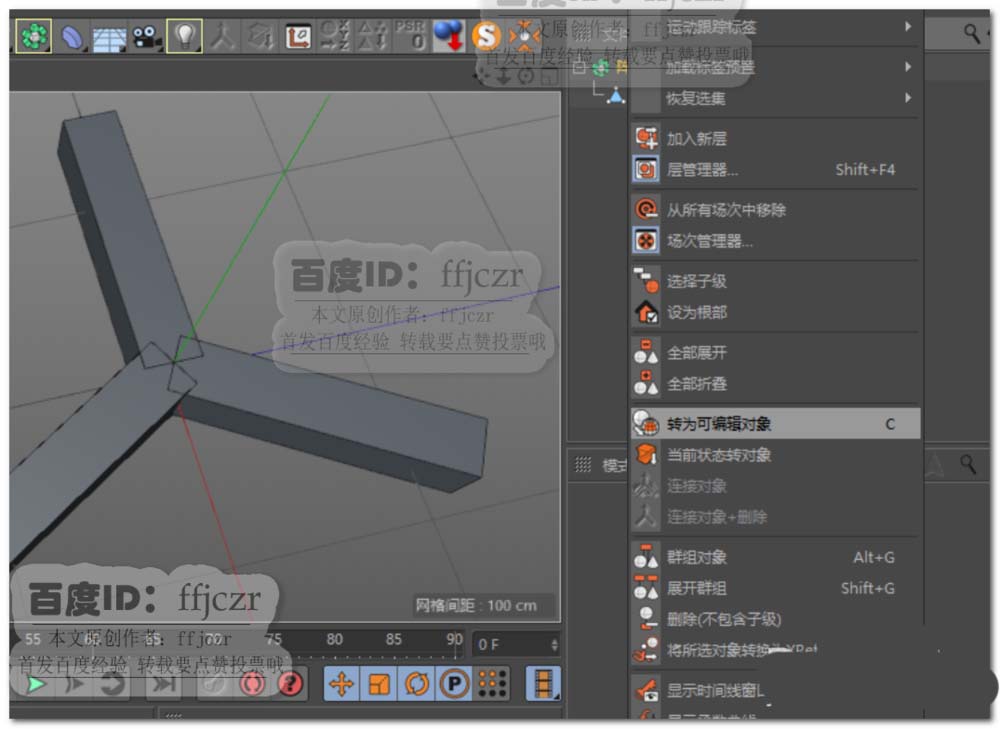Toggle scale keyframing orange square icon

click(x=379, y=684)
